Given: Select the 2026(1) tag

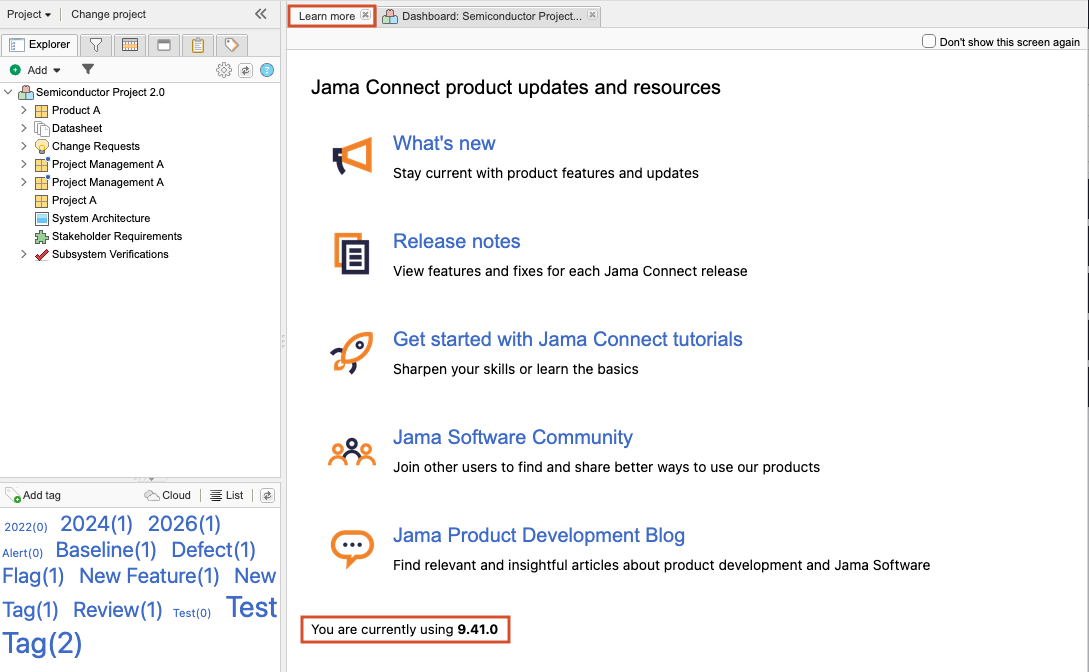Looking at the screenshot, I should 184,523.
